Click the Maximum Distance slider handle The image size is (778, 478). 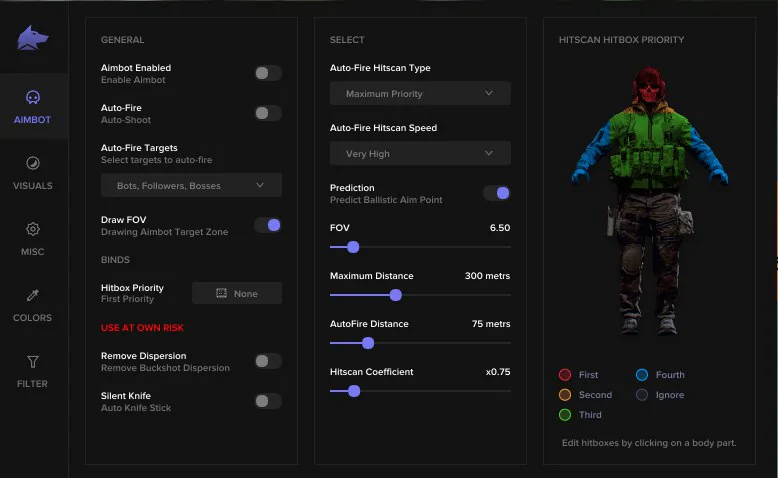(x=396, y=295)
